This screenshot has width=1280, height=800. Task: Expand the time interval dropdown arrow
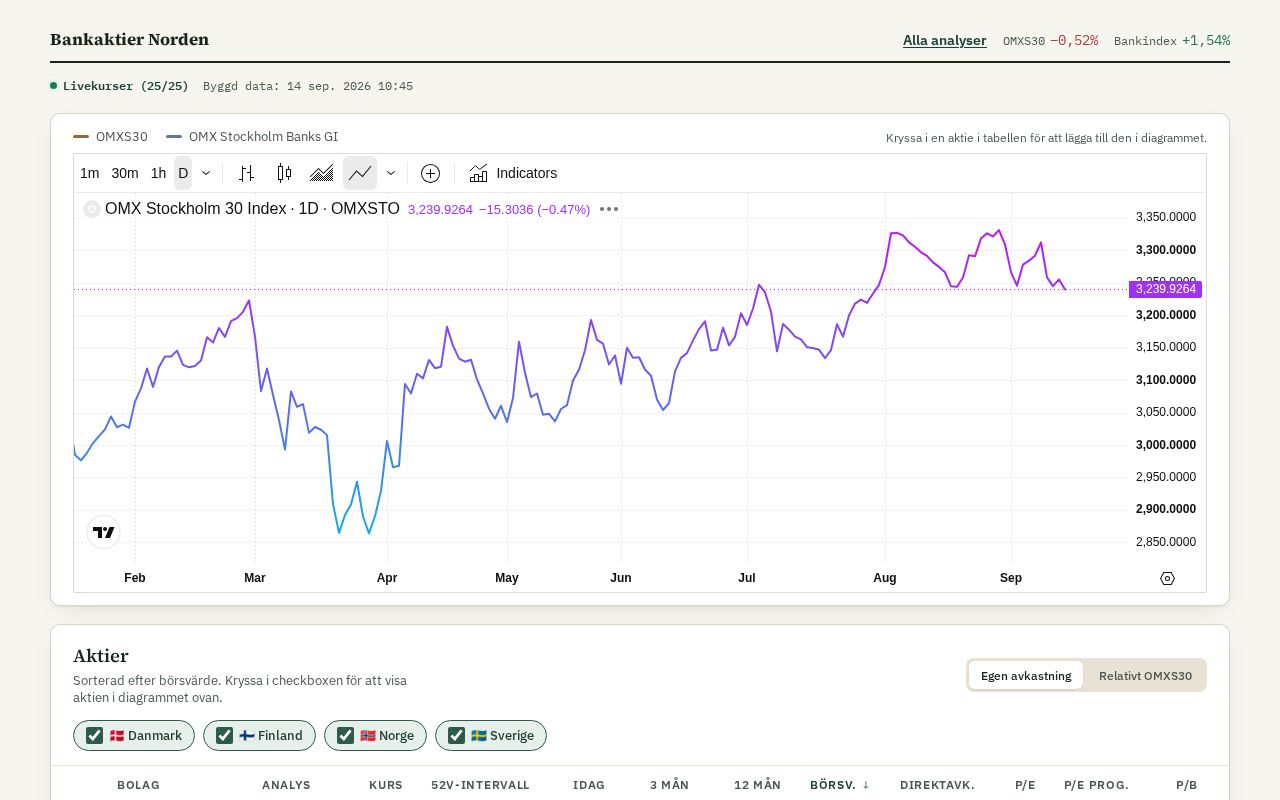(206, 173)
